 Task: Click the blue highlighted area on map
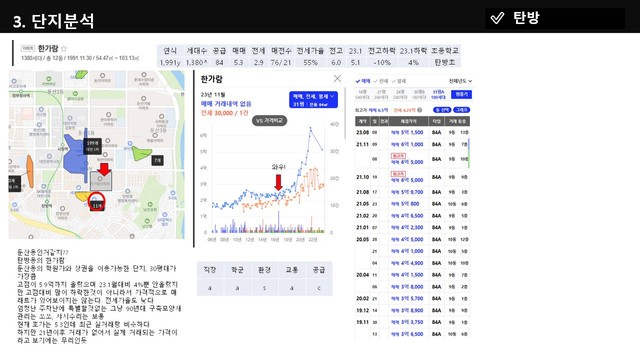75,157
